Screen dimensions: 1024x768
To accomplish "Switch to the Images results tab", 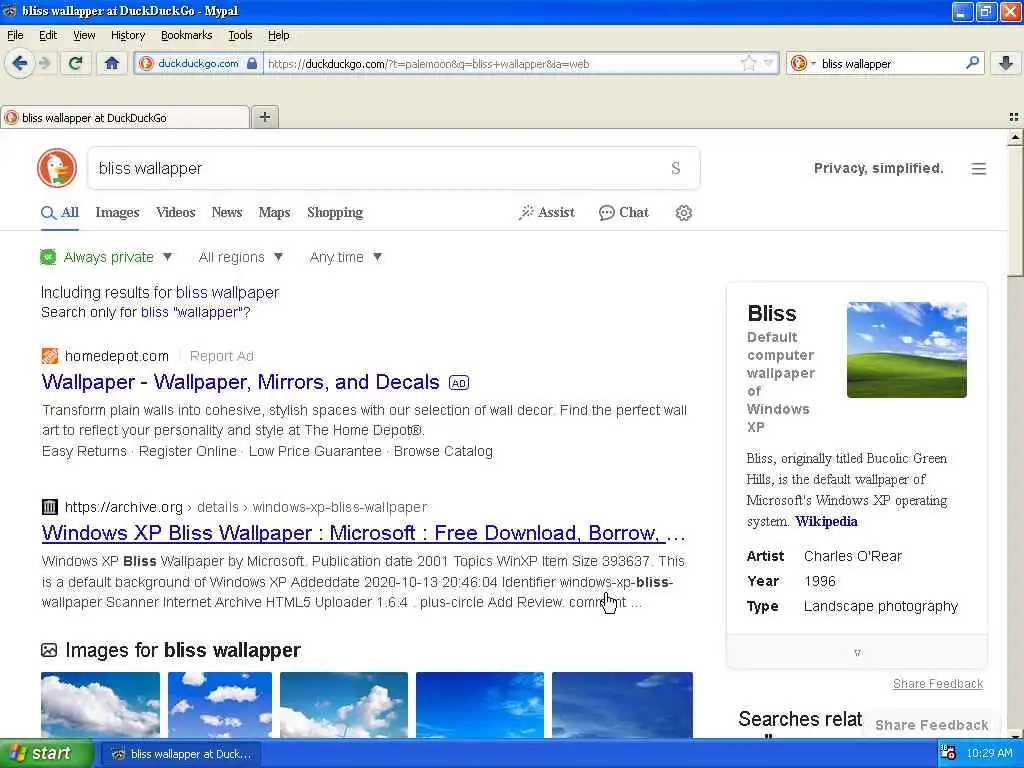I will click(118, 212).
